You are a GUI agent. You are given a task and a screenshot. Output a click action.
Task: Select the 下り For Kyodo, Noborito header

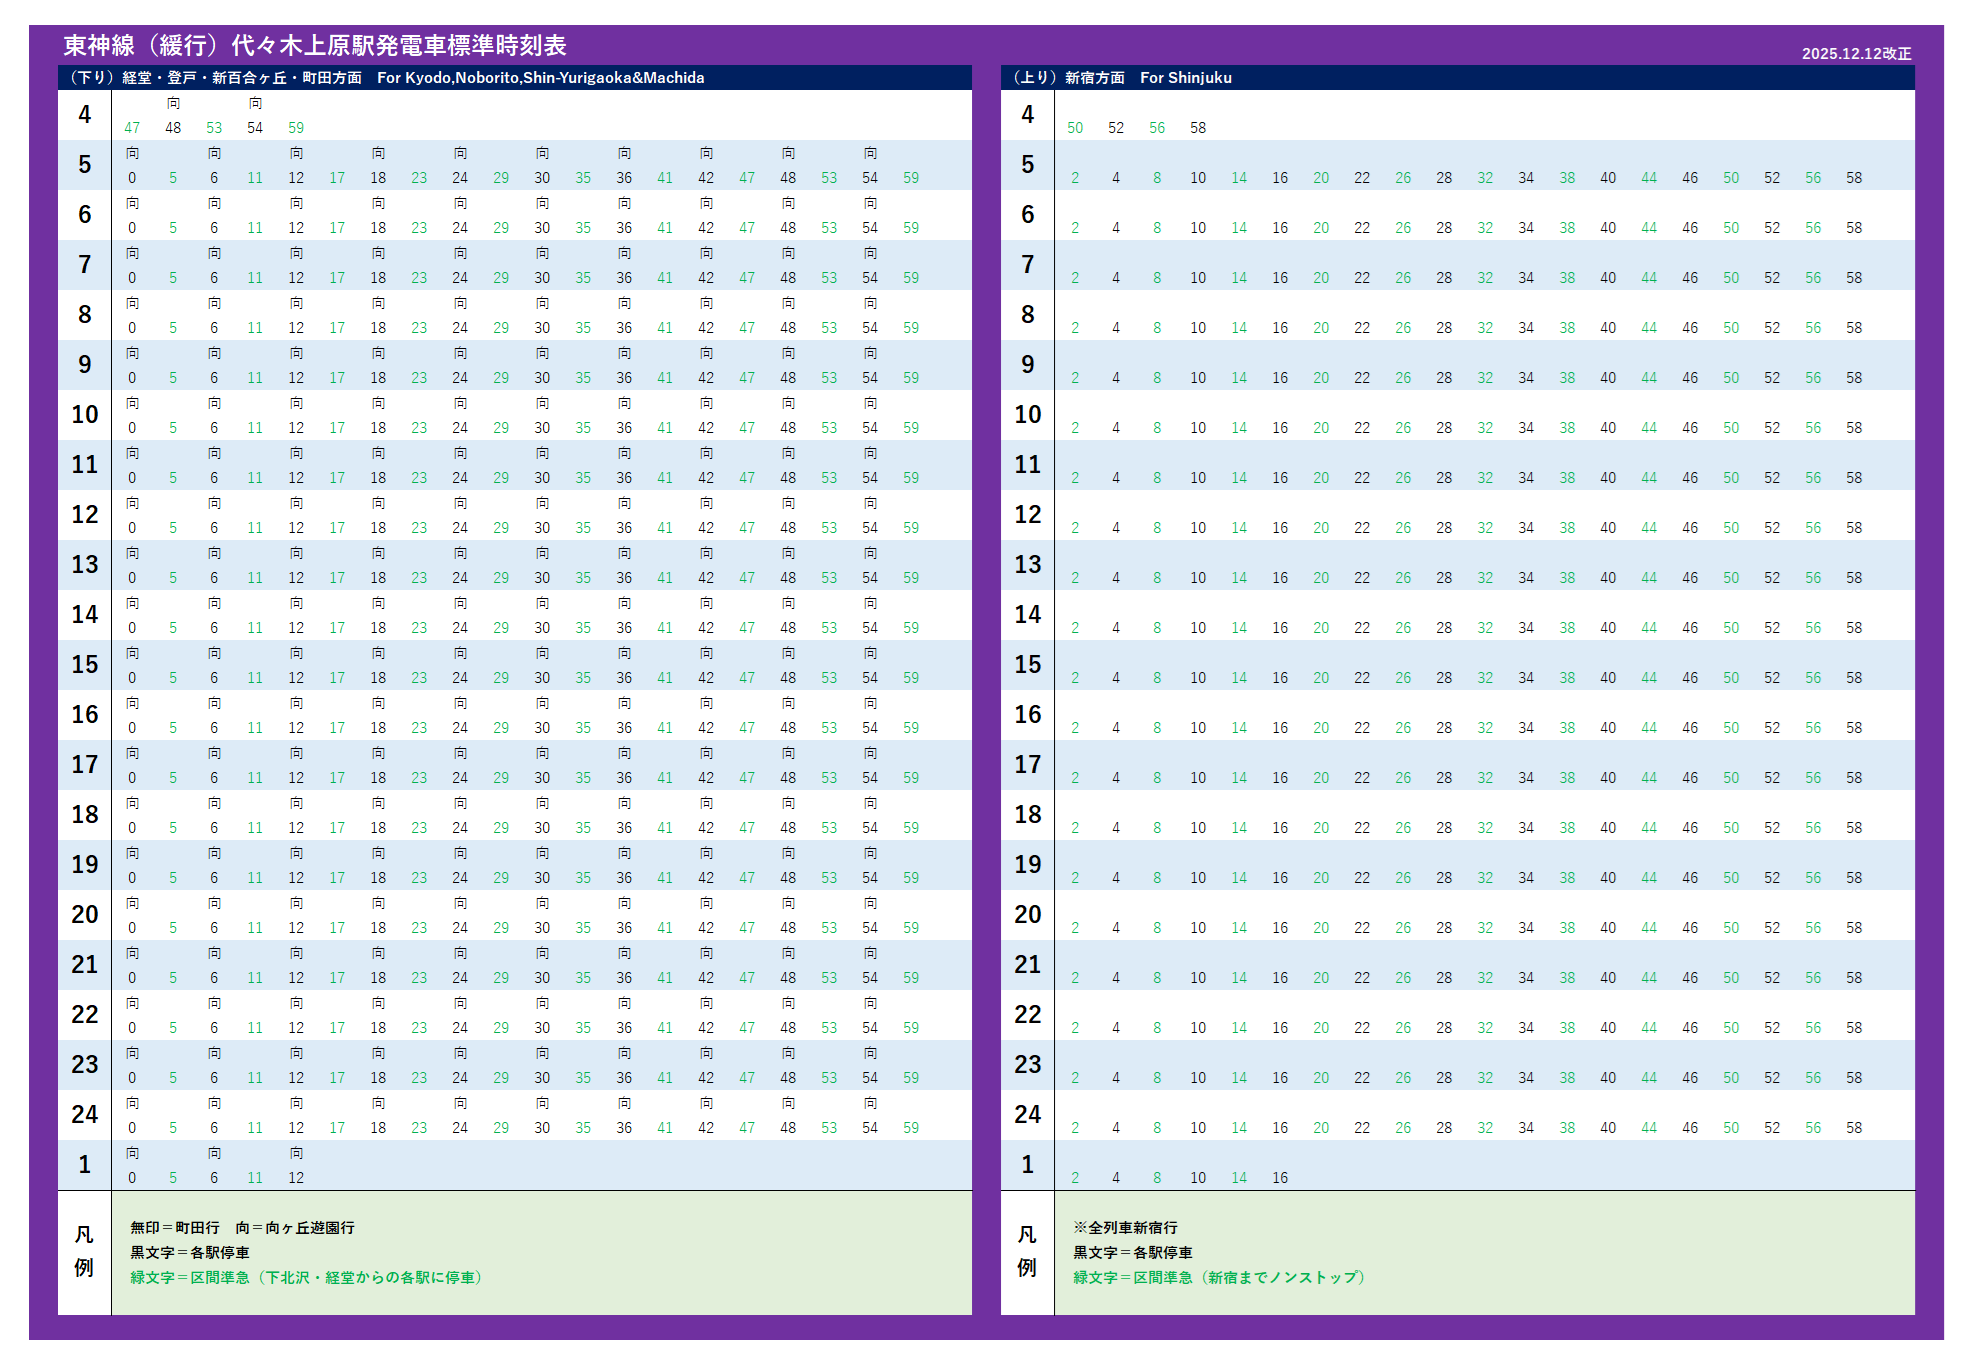[x=386, y=78]
